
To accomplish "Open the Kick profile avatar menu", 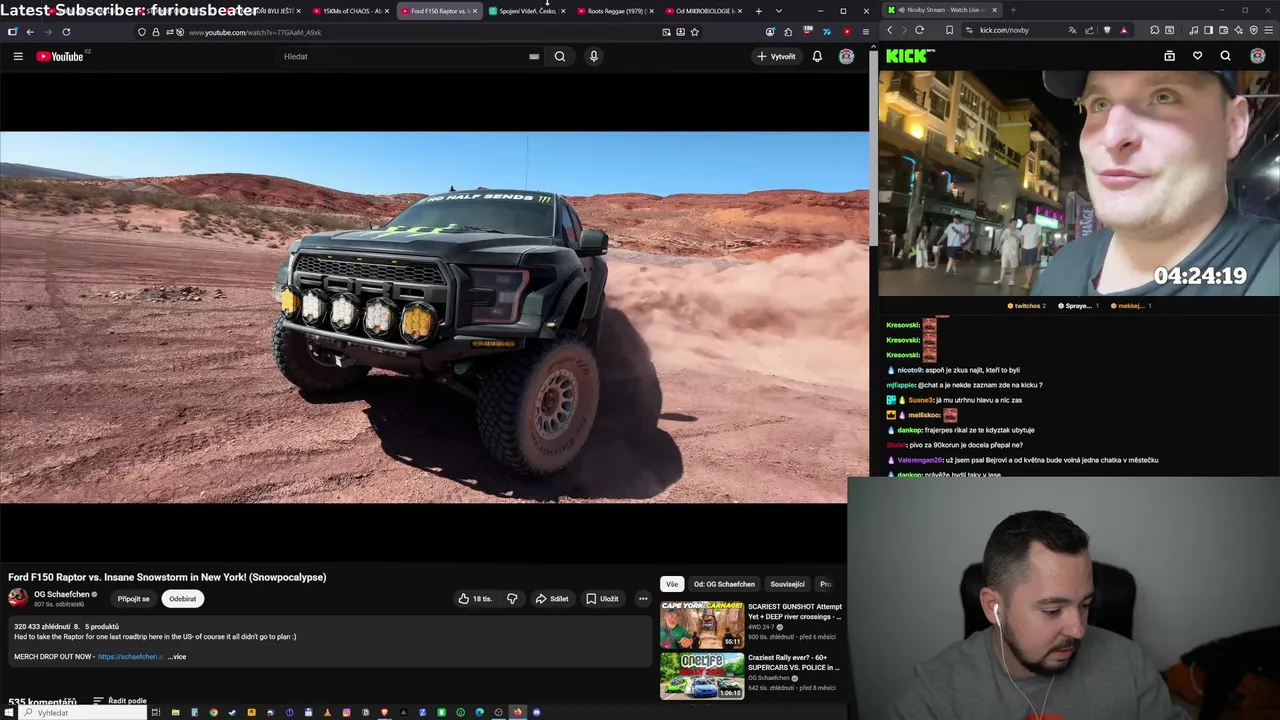I will (x=1258, y=56).
